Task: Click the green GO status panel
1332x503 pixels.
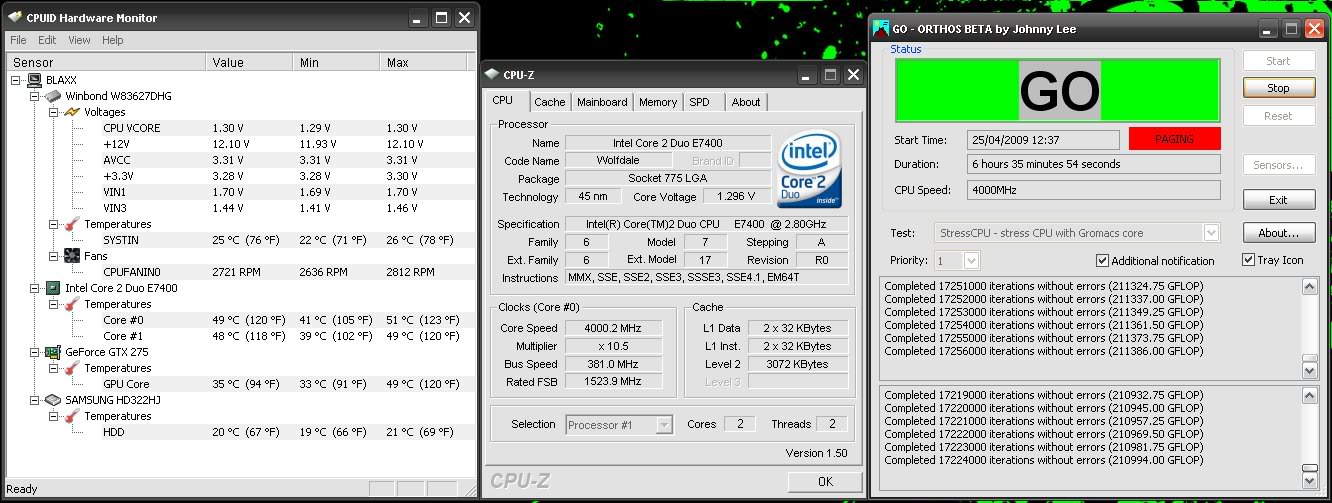Action: (1058, 91)
